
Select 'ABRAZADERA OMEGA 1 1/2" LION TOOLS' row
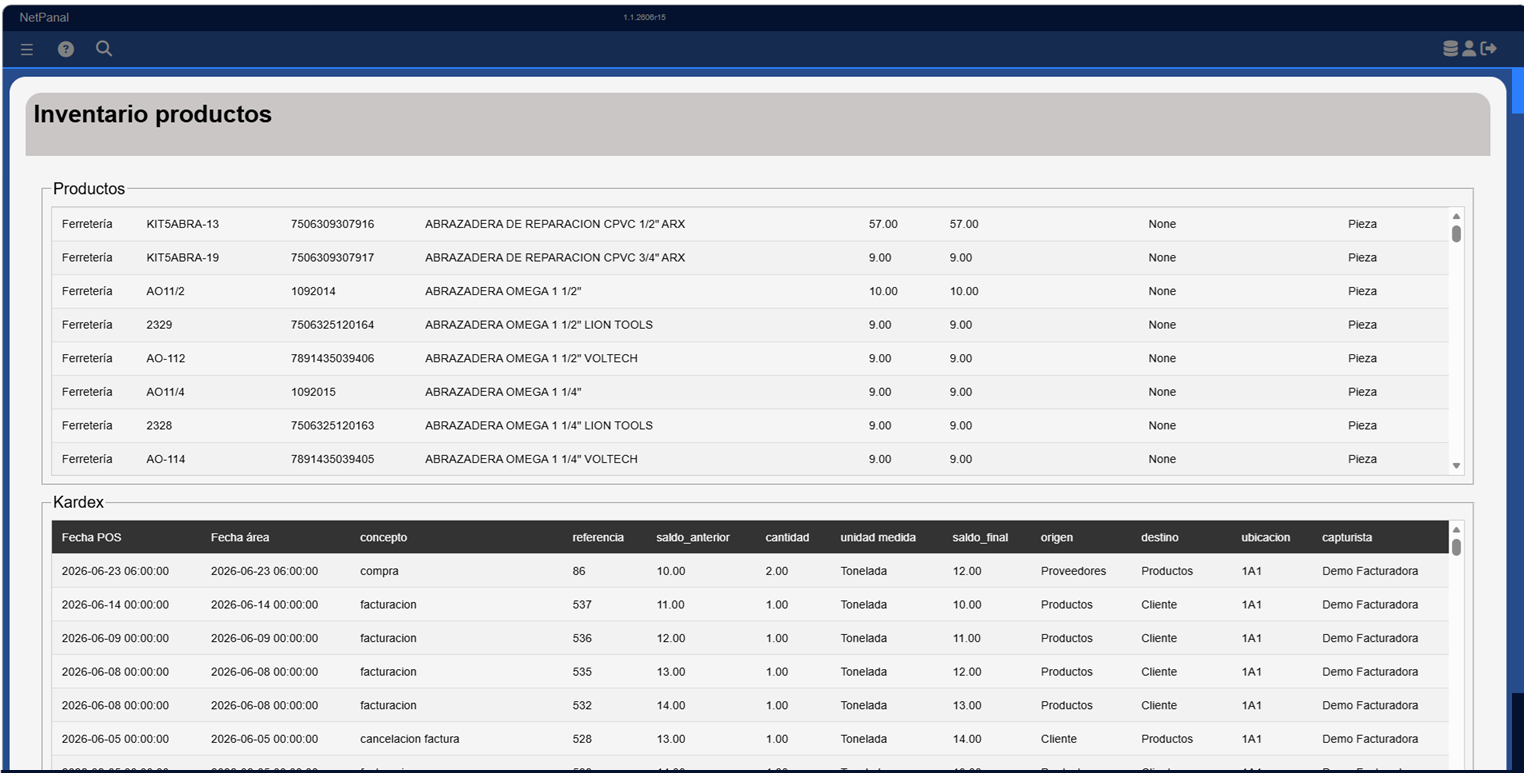point(750,325)
